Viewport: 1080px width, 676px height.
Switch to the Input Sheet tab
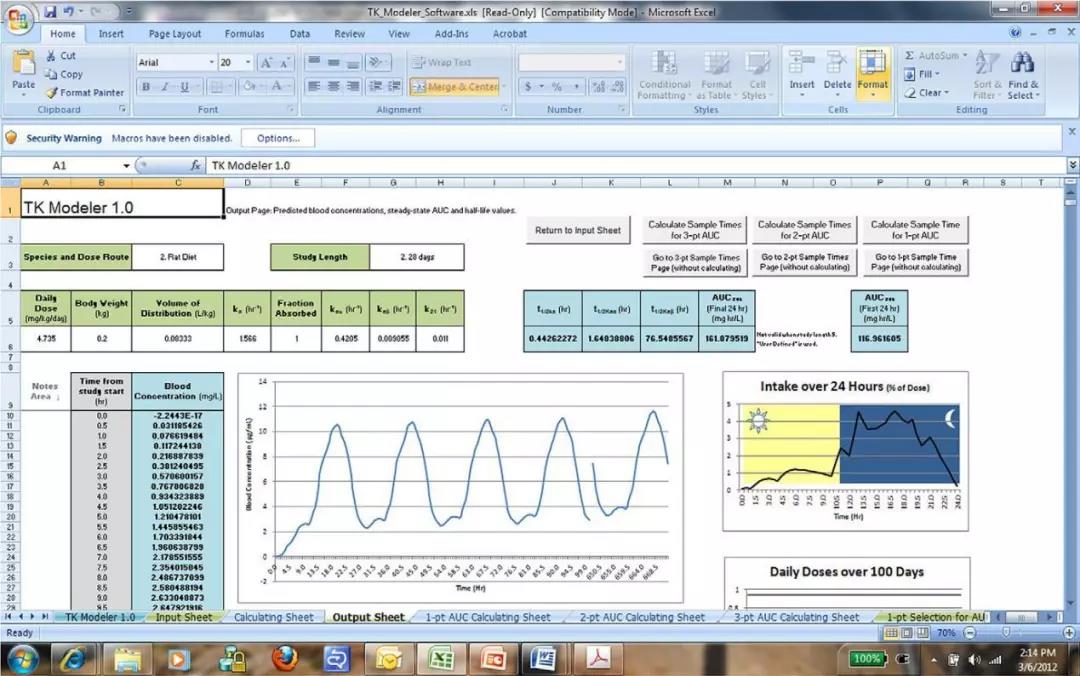tap(184, 617)
